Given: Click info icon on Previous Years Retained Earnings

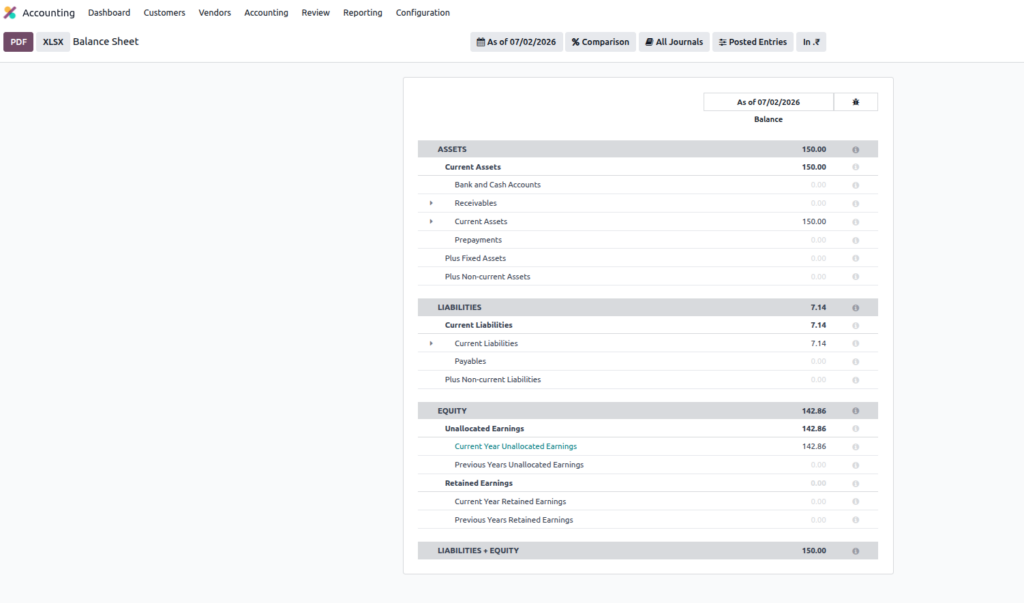Looking at the screenshot, I should pos(856,520).
